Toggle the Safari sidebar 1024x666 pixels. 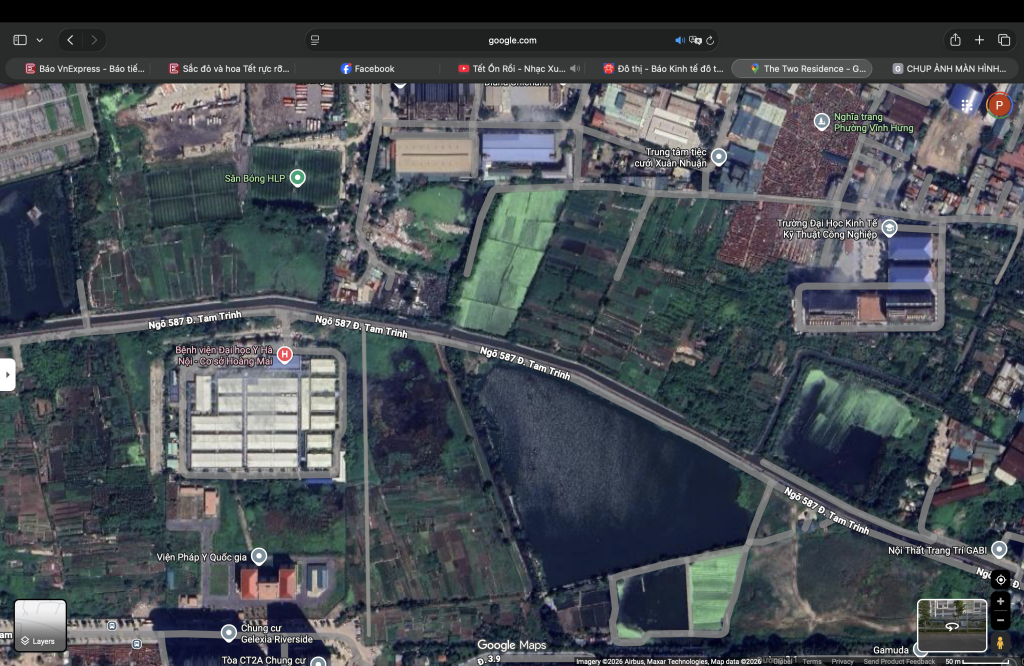[20, 40]
